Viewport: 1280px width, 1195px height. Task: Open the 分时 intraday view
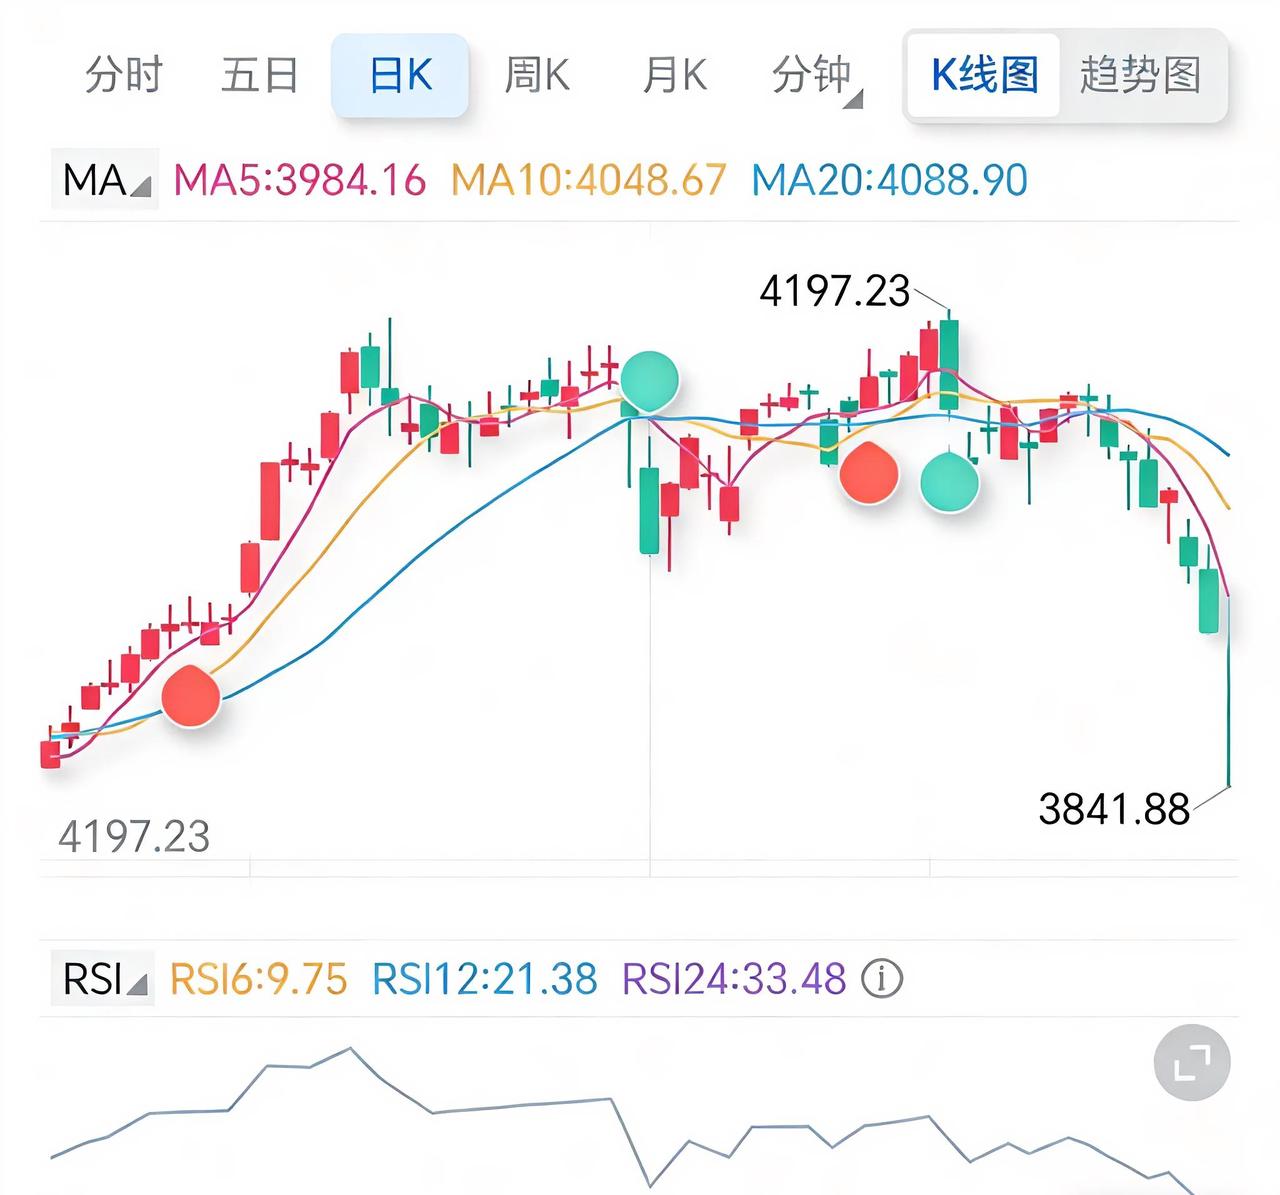(122, 75)
